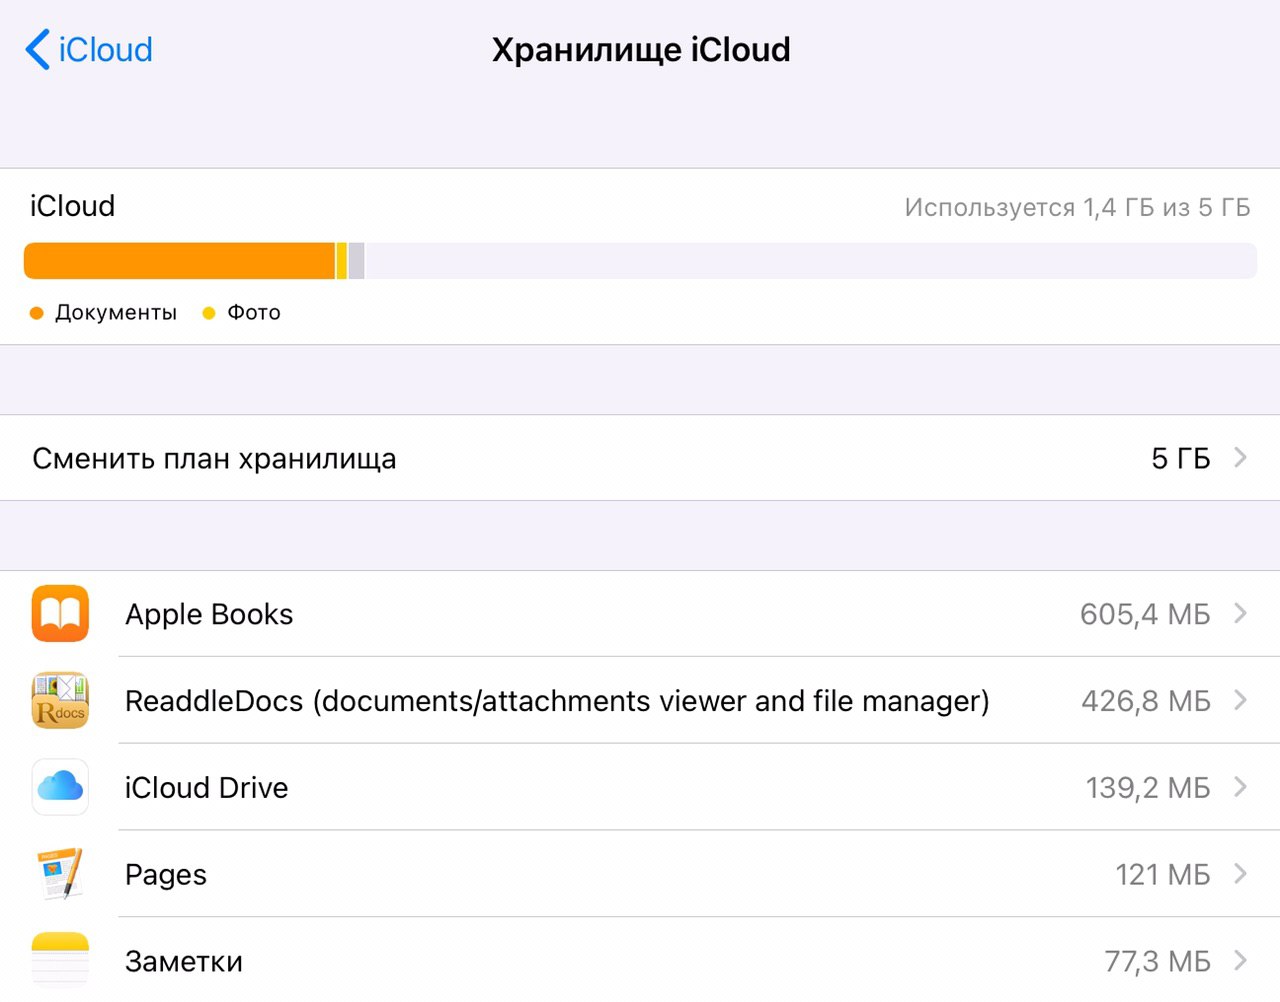Open ReaddleDocs storage entry

click(x=556, y=701)
